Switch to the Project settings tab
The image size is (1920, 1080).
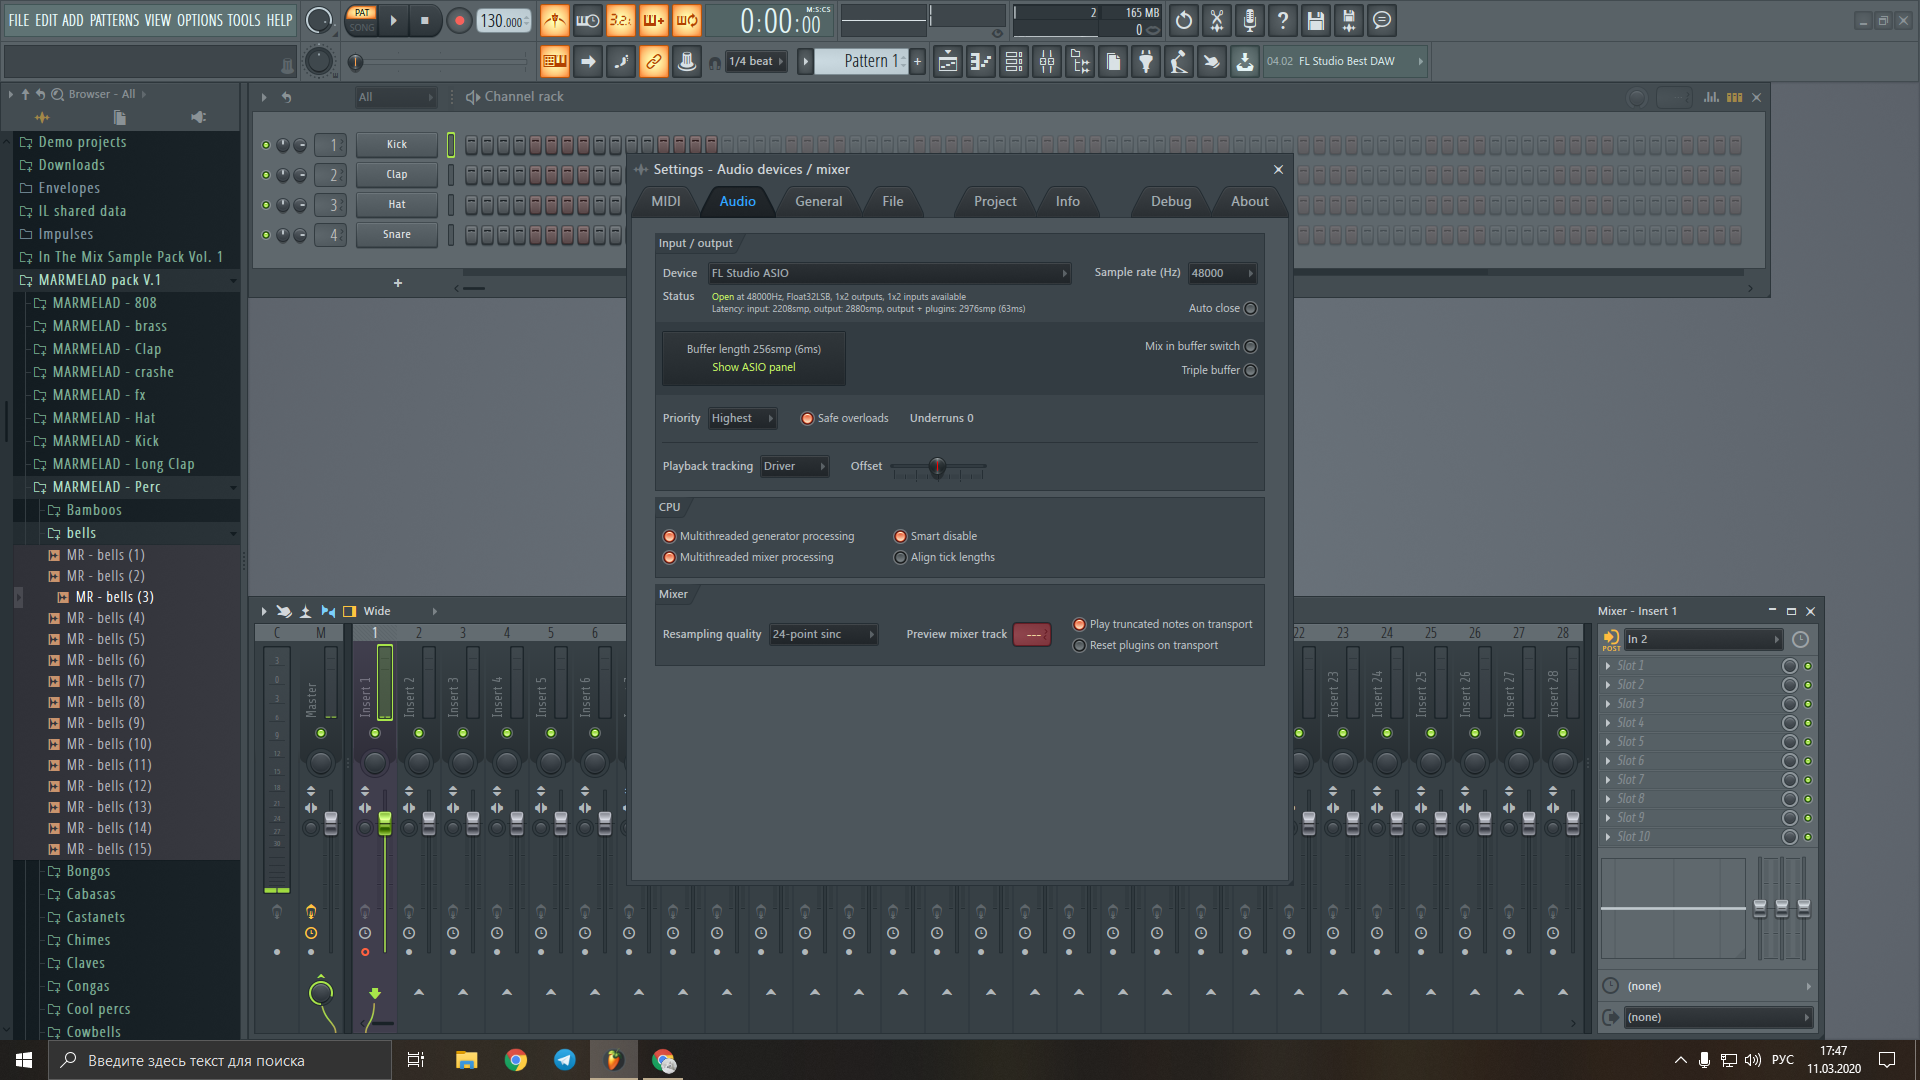(995, 201)
